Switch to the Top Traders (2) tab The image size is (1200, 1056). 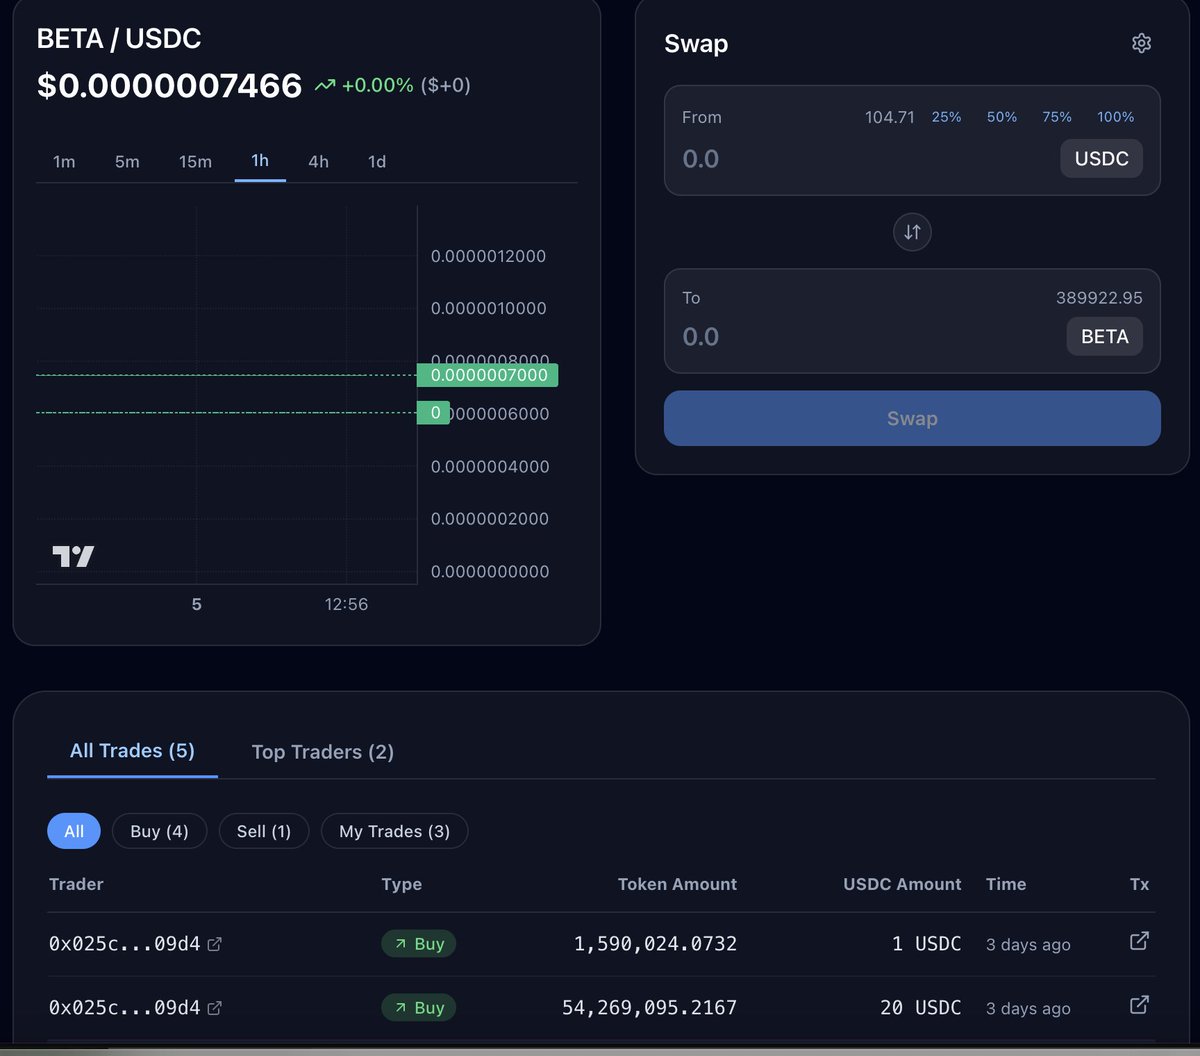click(323, 752)
